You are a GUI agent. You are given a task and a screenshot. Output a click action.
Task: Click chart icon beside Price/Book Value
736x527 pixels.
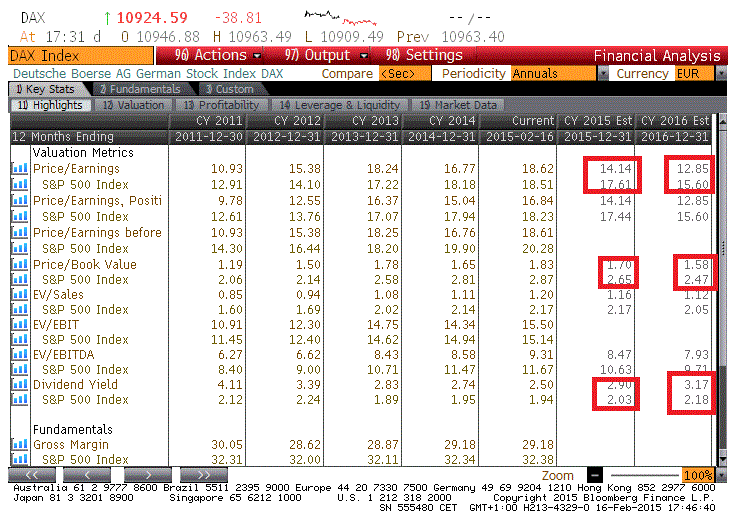pyautogui.click(x=20, y=264)
